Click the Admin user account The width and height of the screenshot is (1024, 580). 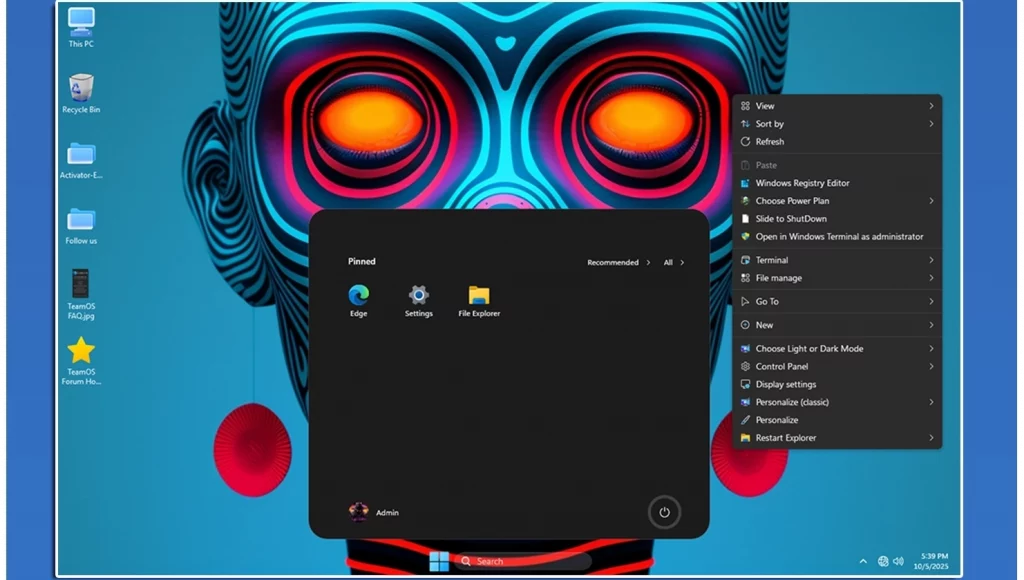pyautogui.click(x=375, y=512)
